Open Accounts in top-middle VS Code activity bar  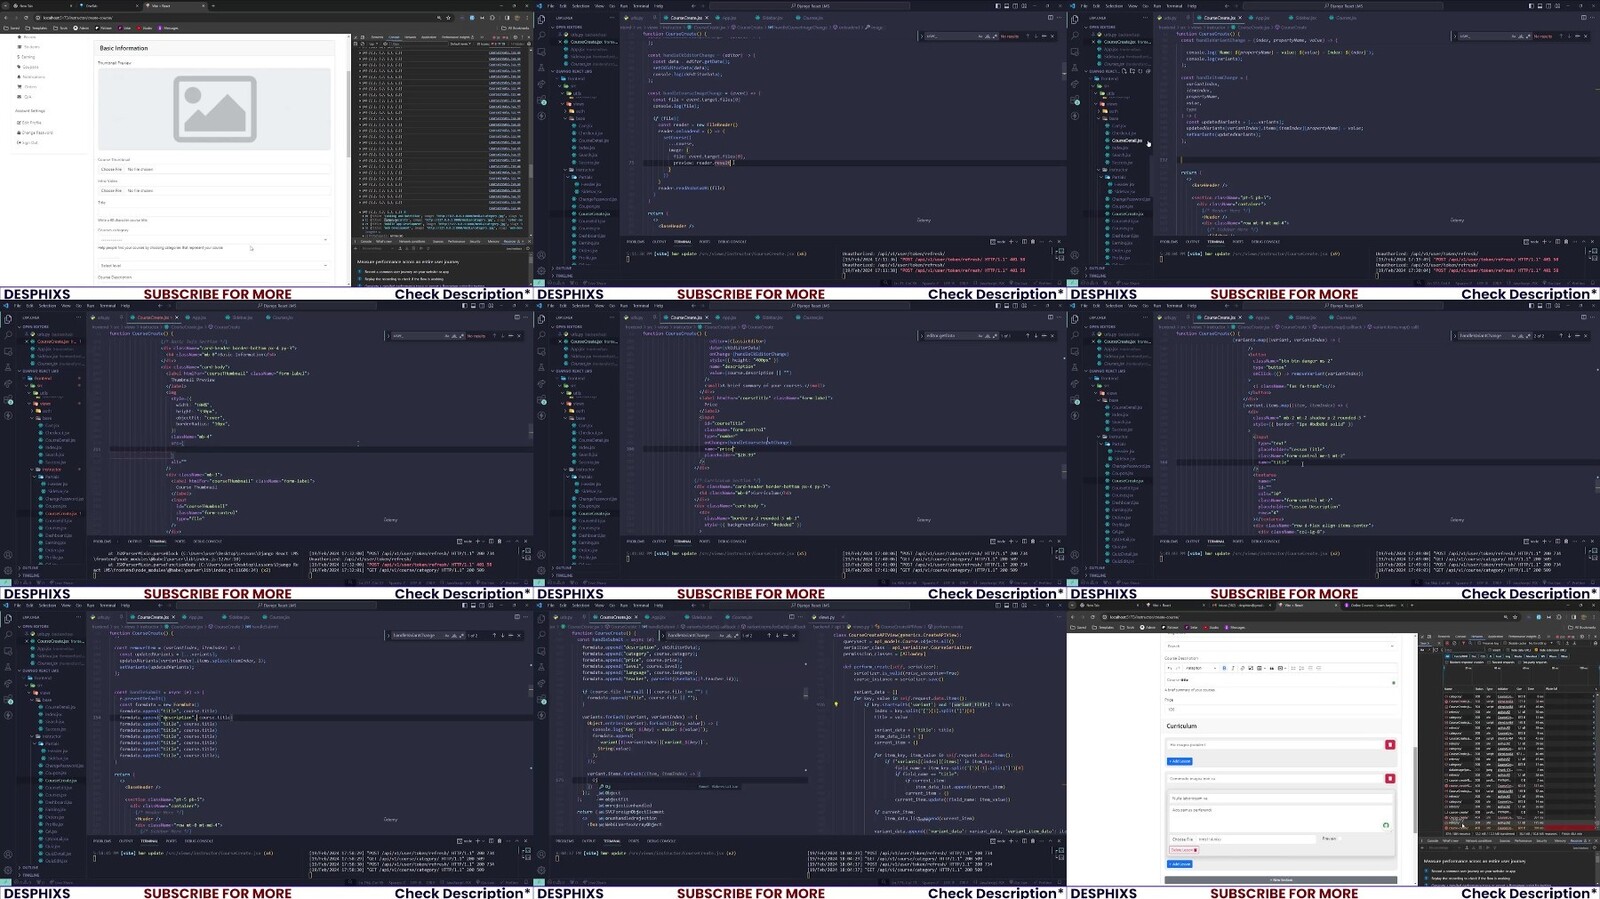click(x=542, y=255)
